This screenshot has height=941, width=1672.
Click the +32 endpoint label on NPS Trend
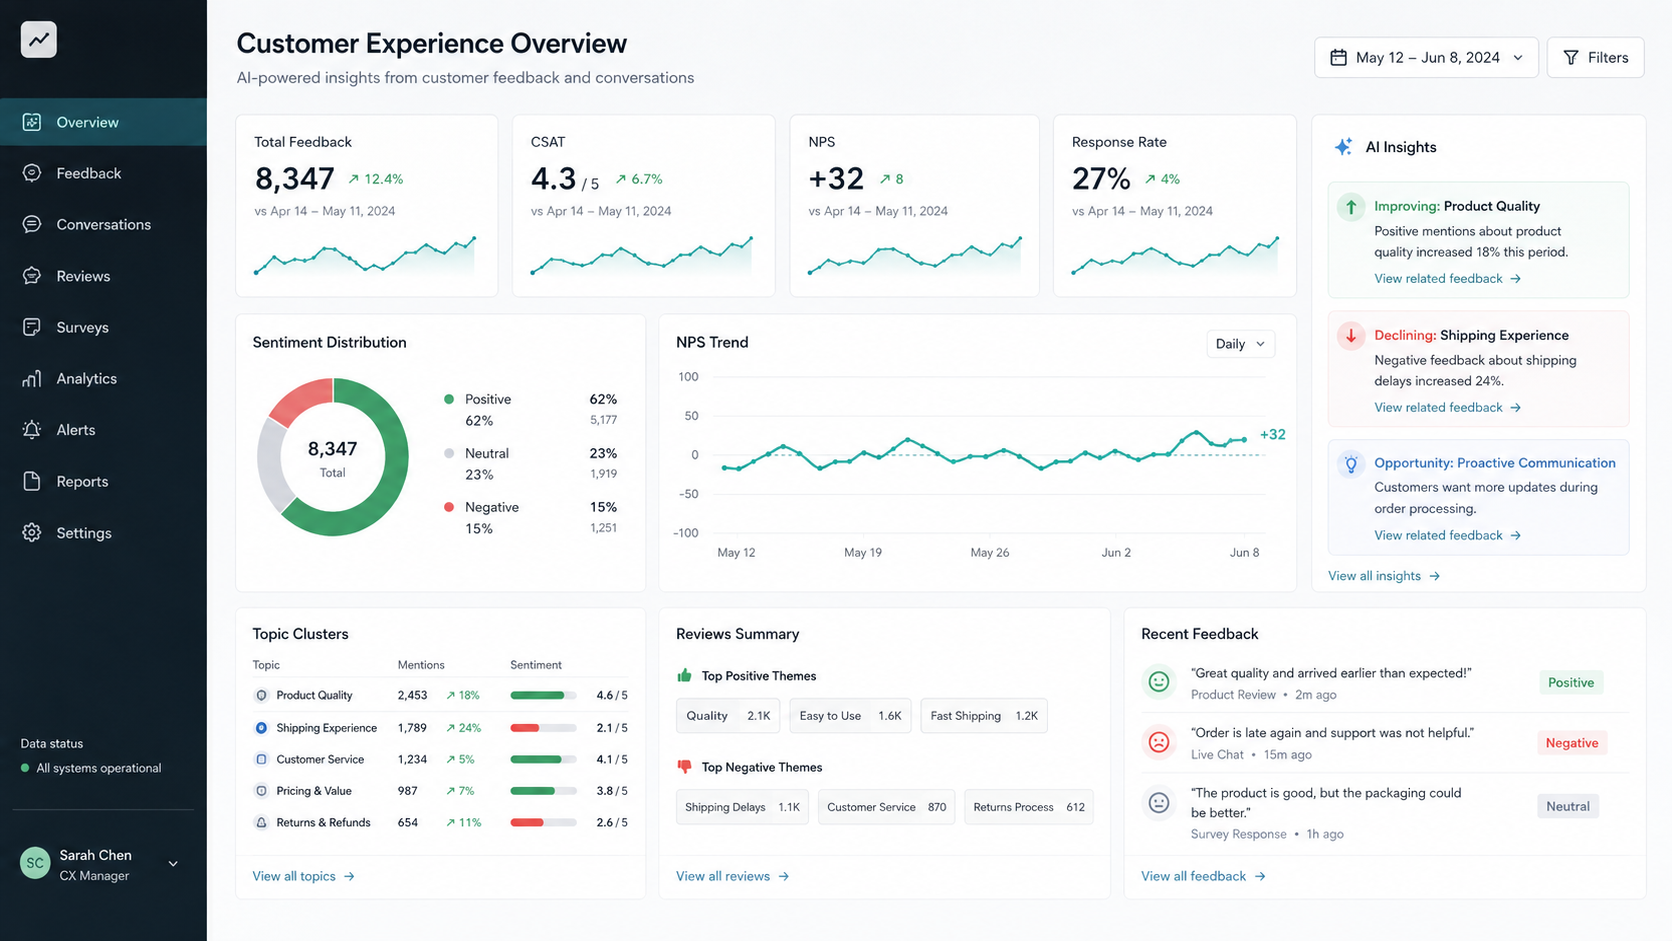click(1273, 435)
